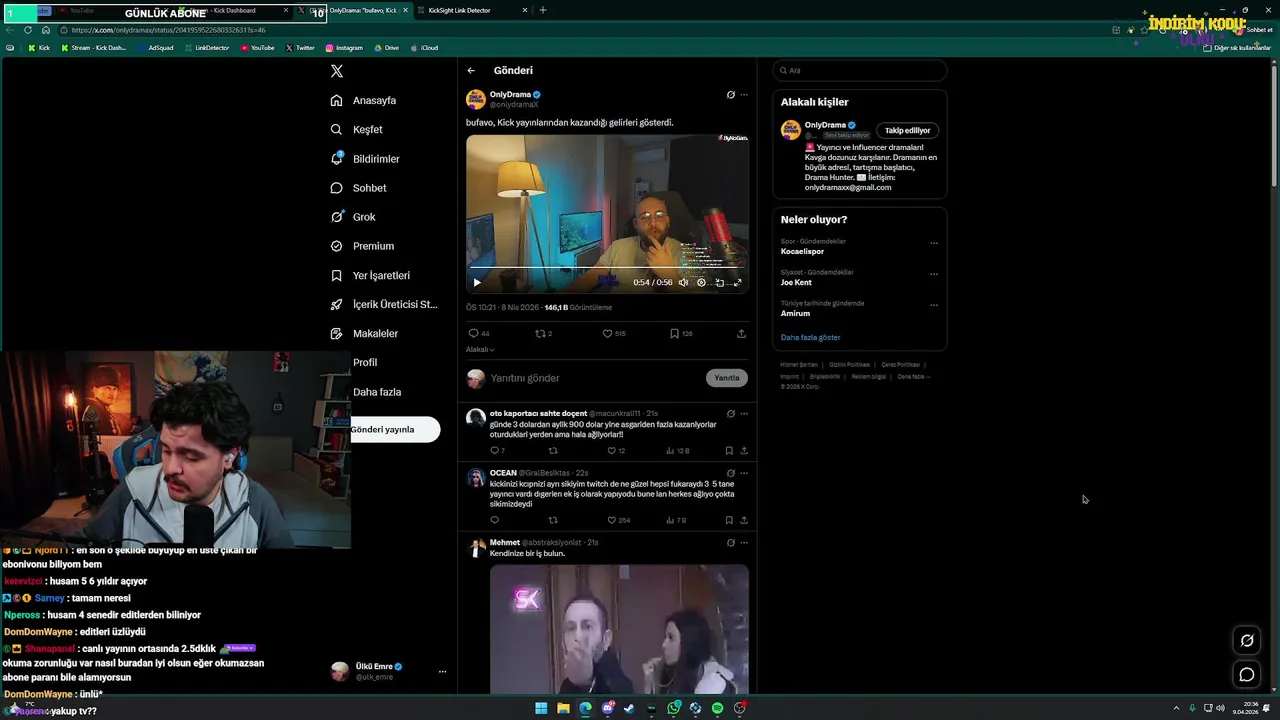Screen dimensions: 1280x720
Task: Play the bufavo video
Action: pyautogui.click(x=477, y=282)
